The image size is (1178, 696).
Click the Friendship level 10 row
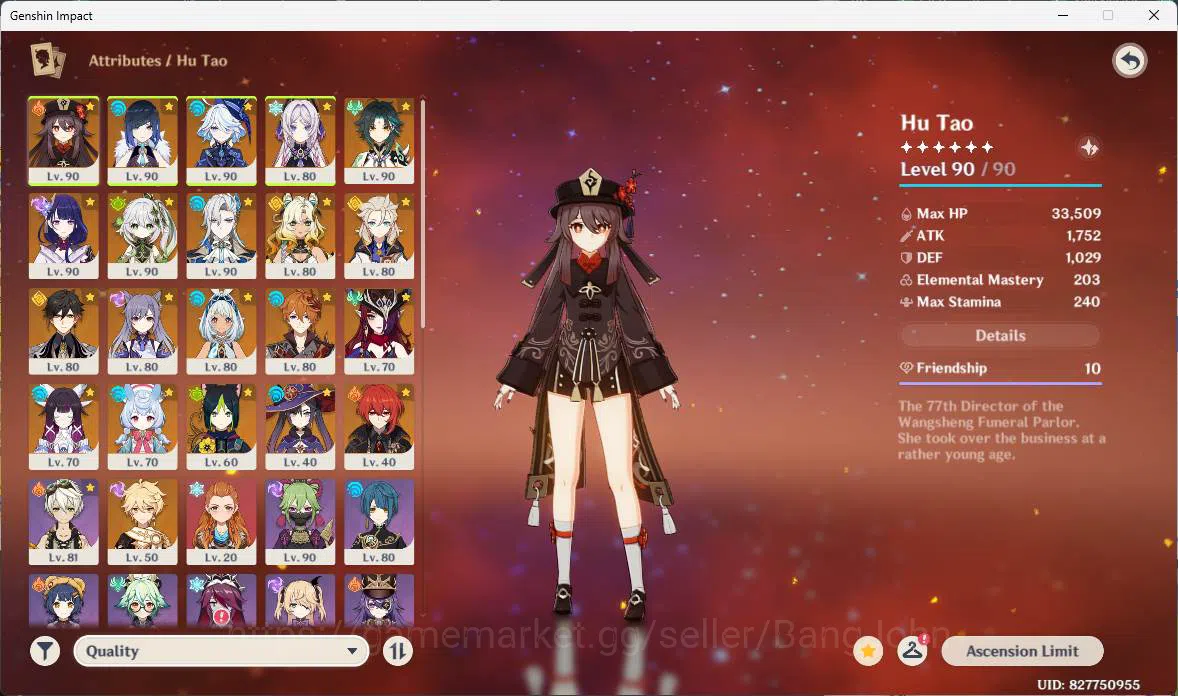click(x=1000, y=368)
